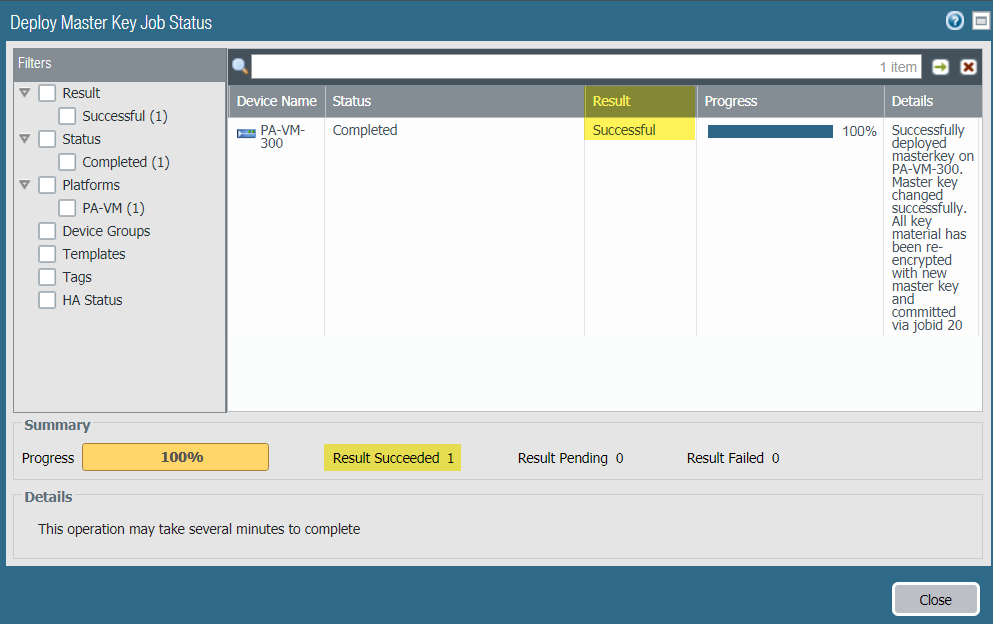Click the help question mark icon

click(x=954, y=21)
